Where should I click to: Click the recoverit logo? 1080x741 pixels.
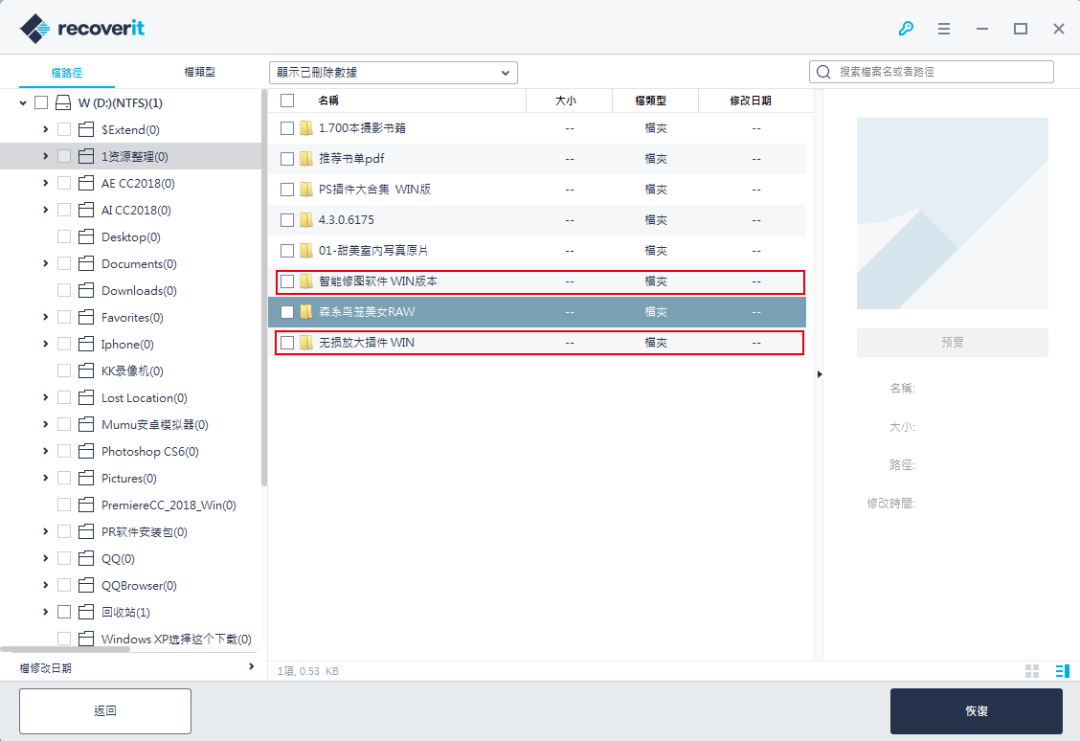(x=83, y=28)
